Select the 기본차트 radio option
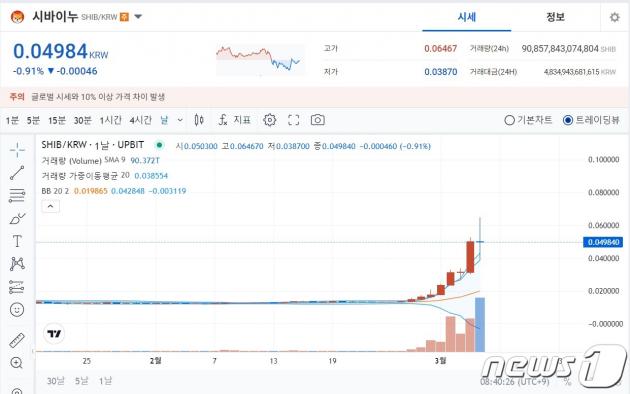 pyautogui.click(x=528, y=120)
